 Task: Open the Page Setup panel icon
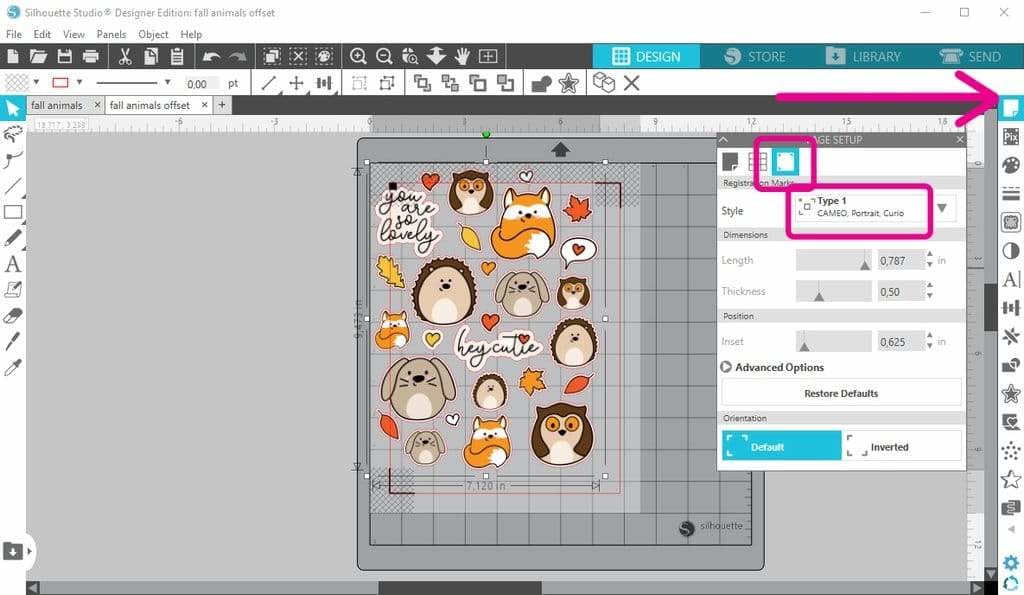point(1011,107)
